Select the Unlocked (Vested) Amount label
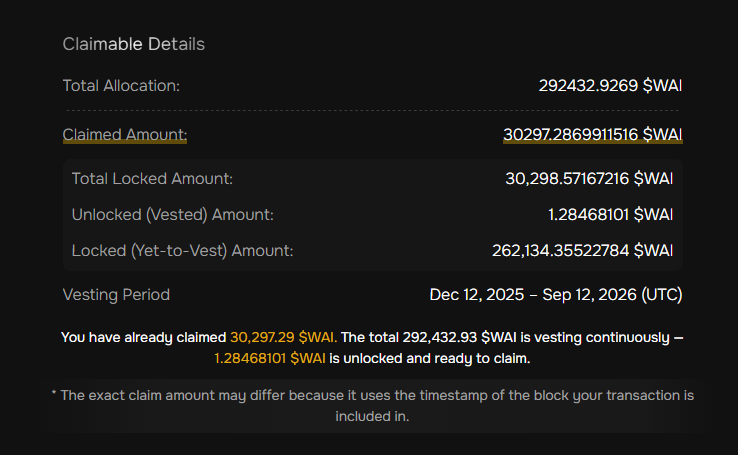The height and width of the screenshot is (455, 738). [x=172, y=214]
